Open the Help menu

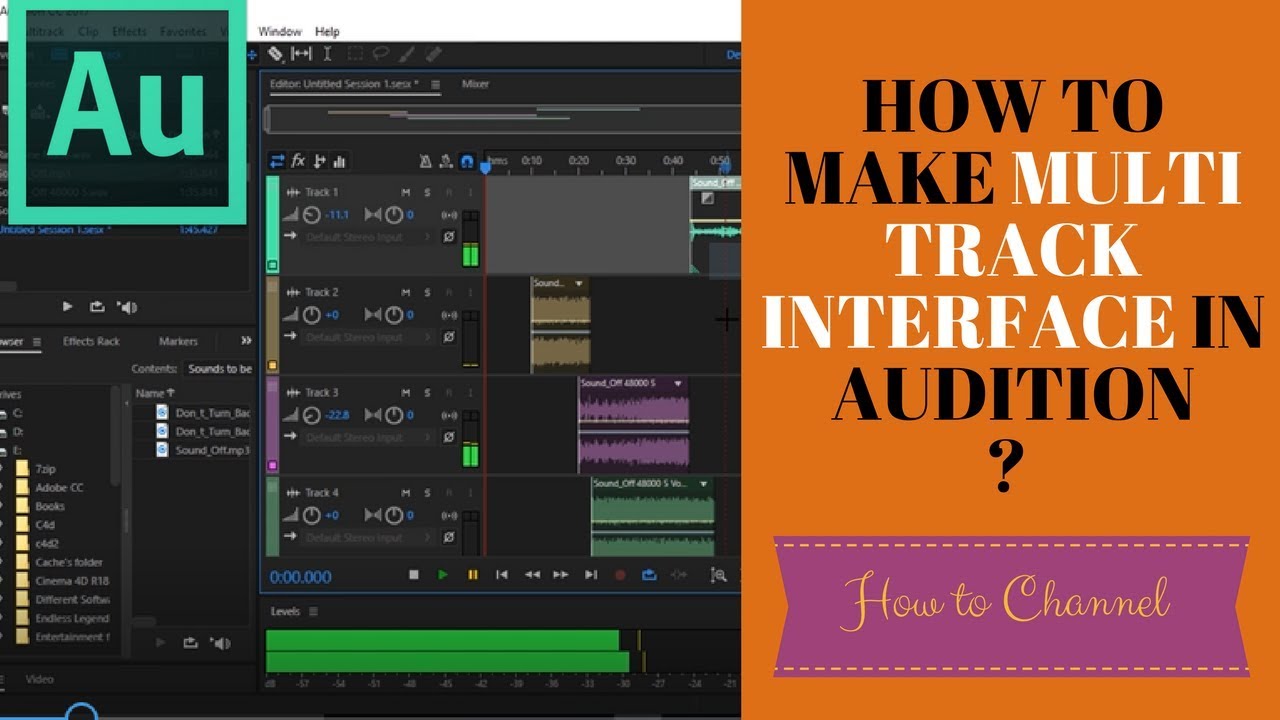point(327,31)
